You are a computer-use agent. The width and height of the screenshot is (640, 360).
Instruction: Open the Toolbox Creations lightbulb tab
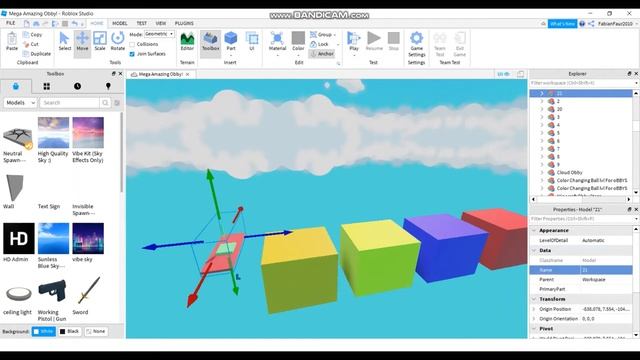108,86
